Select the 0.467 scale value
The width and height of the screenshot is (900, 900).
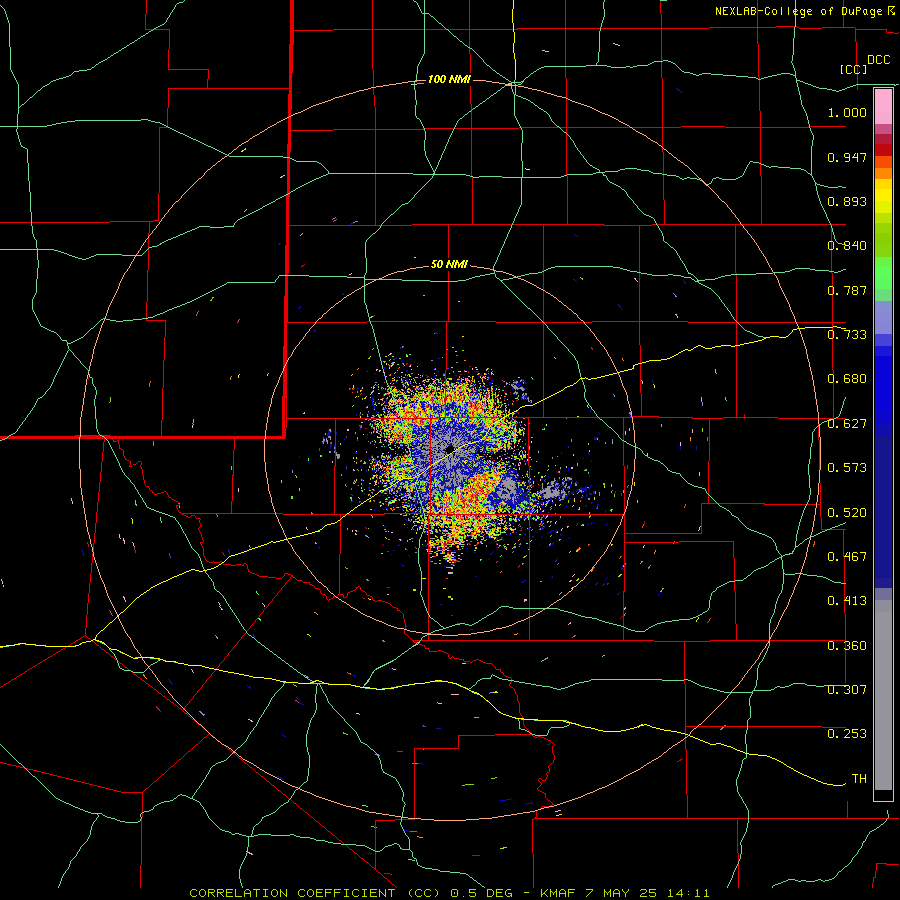847,557
